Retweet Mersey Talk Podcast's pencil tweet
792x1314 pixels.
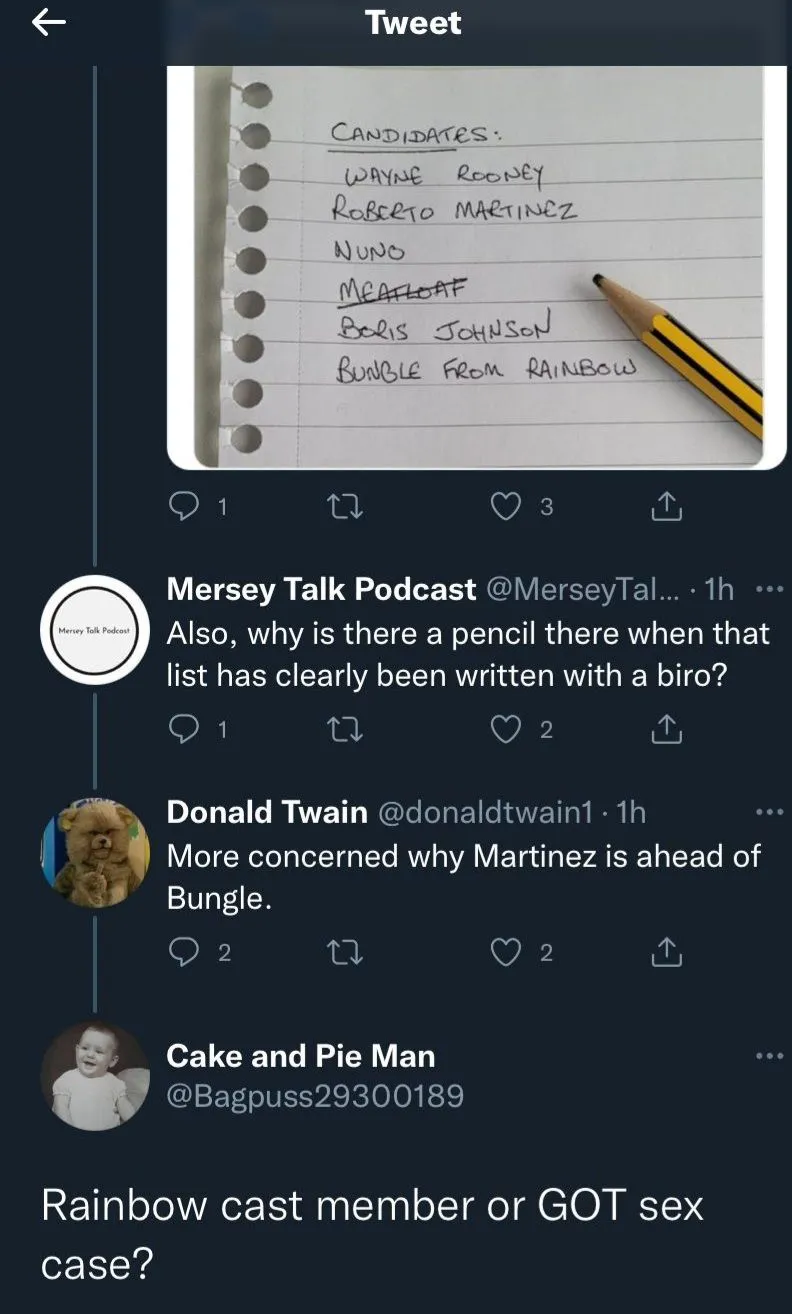tap(345, 731)
